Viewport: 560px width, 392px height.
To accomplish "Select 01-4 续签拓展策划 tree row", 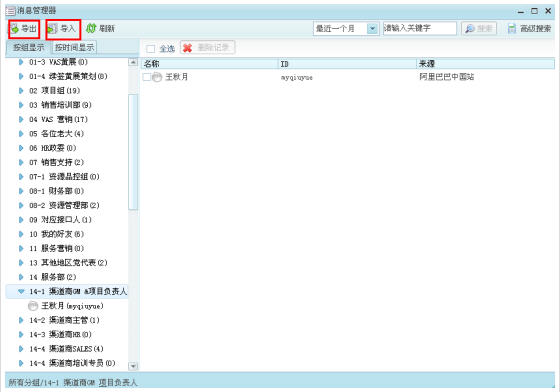I will pyautogui.click(x=68, y=76).
